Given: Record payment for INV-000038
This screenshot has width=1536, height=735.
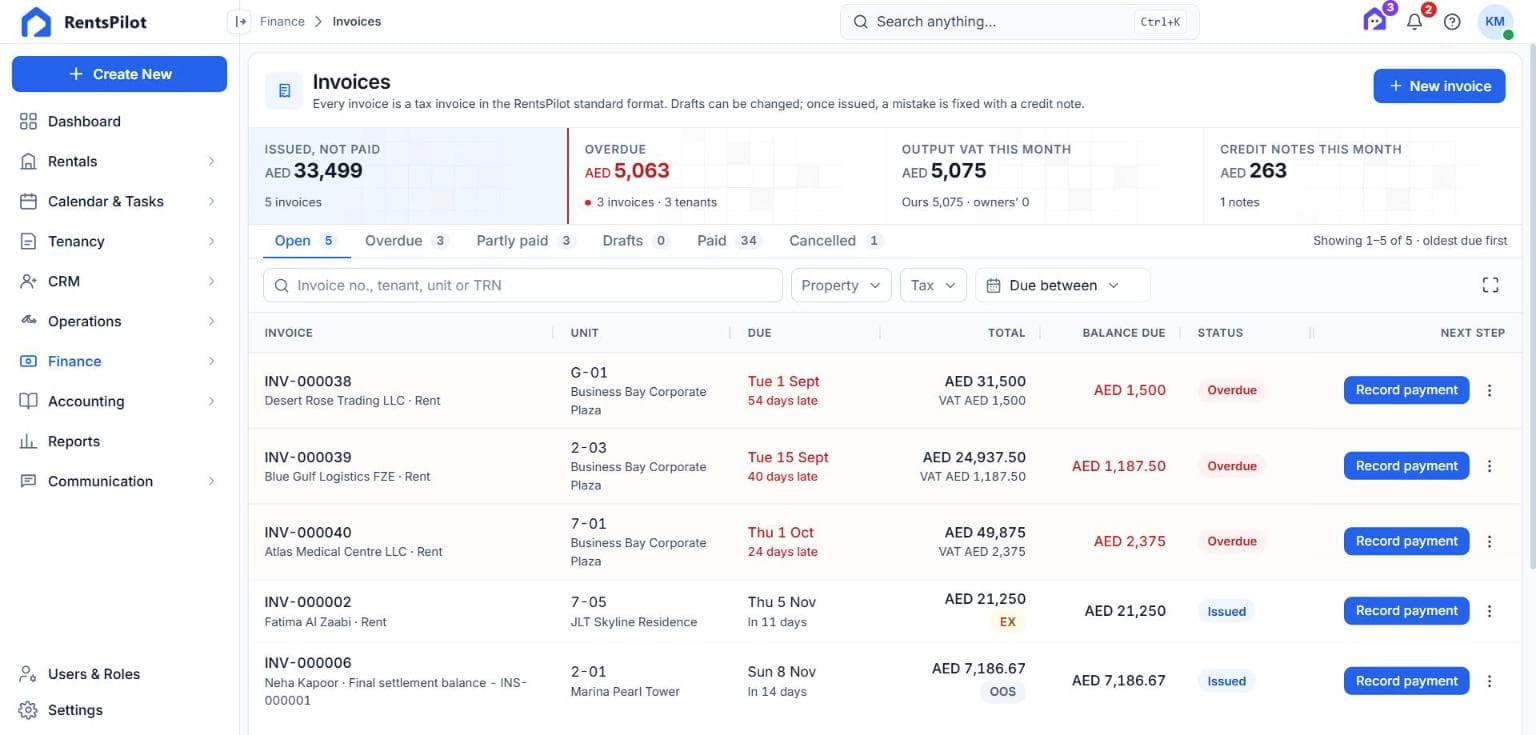Looking at the screenshot, I should [1406, 390].
